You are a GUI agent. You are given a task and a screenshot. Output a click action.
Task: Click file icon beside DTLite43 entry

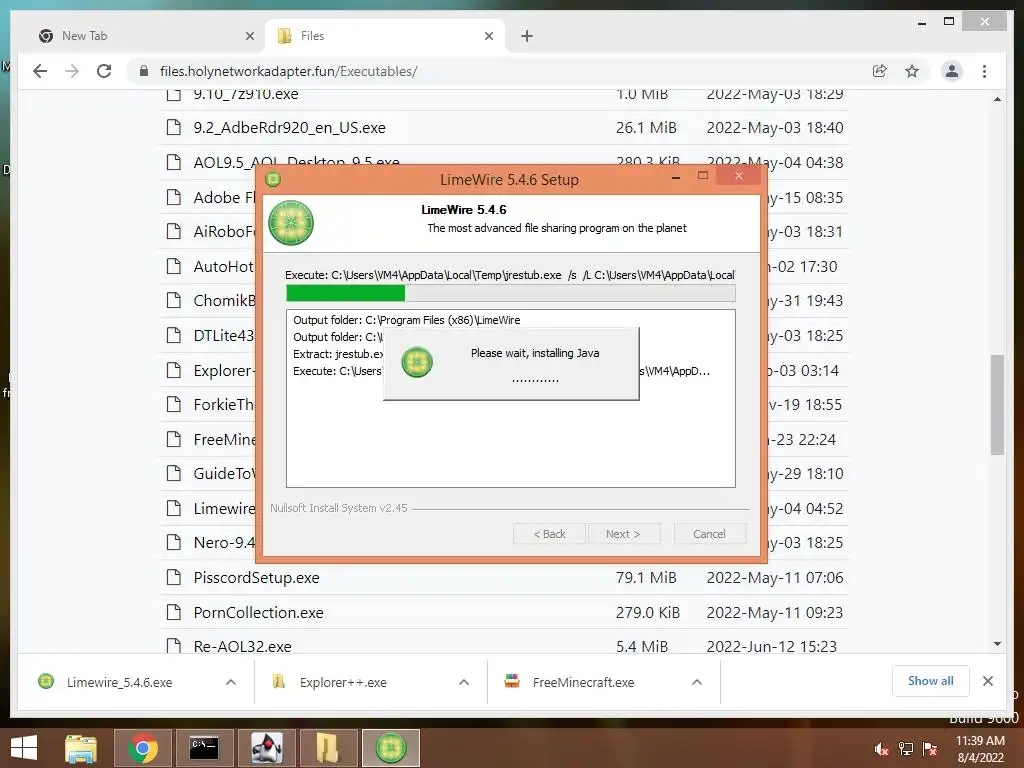173,335
